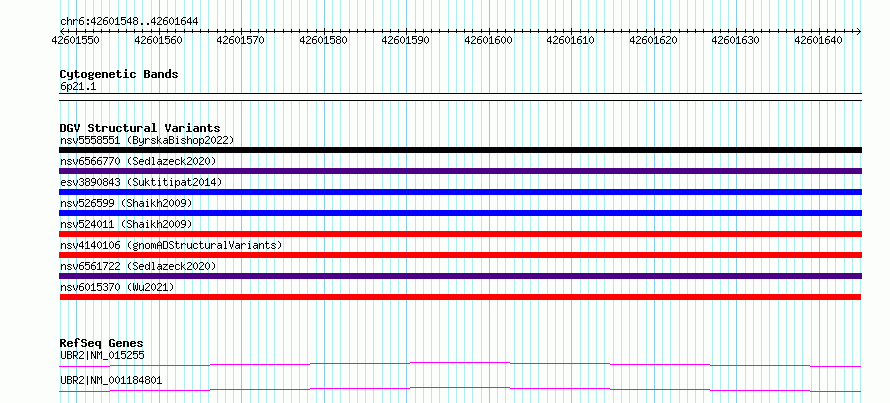
Task: Click ruler position 42601620
Action: click(x=654, y=40)
